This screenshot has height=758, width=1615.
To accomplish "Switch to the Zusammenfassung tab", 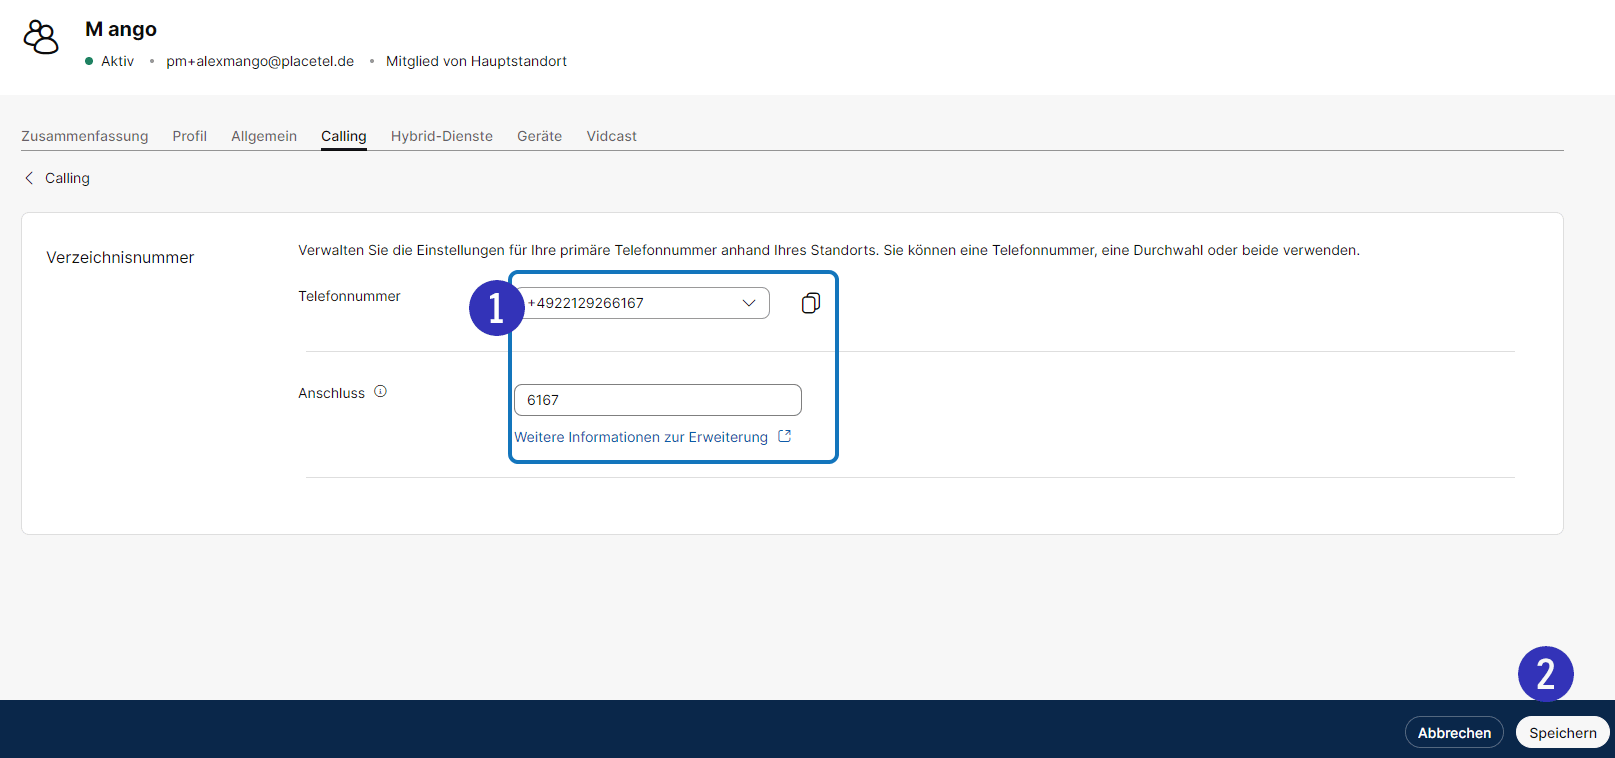I will click(x=85, y=136).
